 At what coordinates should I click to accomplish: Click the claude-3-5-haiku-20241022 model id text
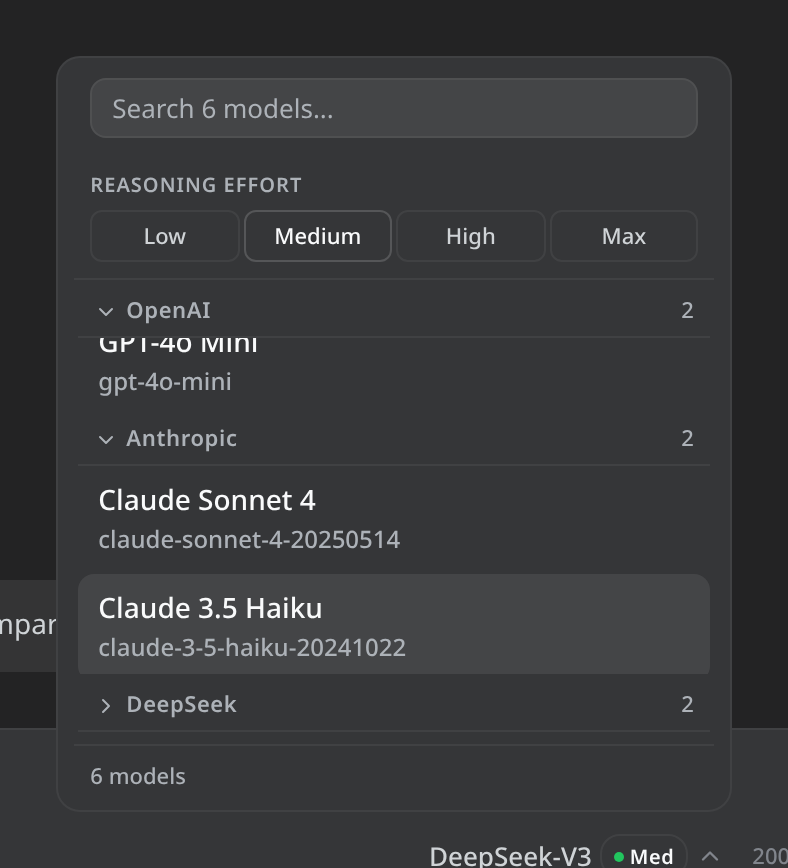click(x=252, y=648)
